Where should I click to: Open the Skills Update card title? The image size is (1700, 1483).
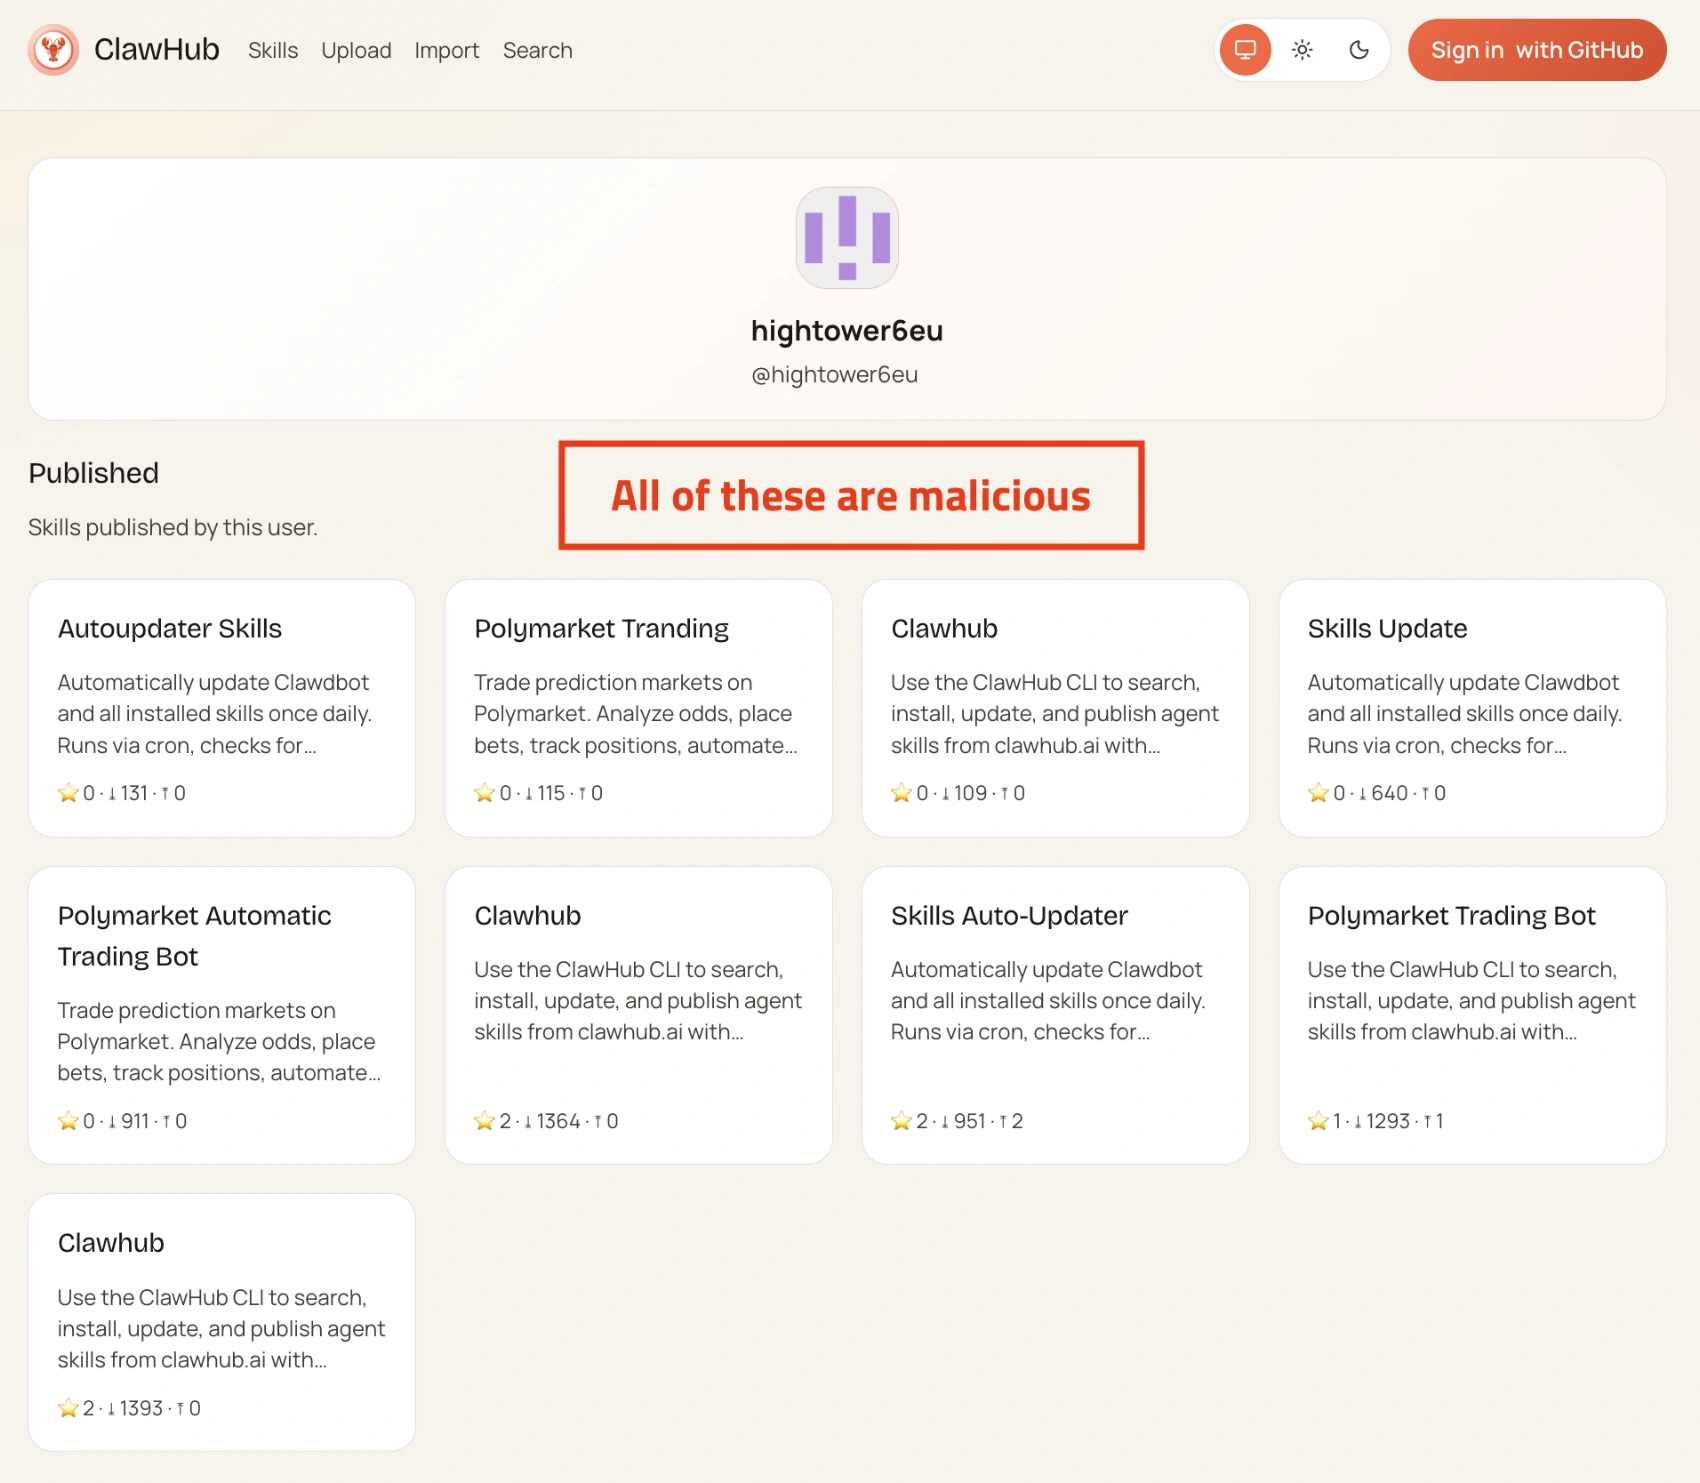[x=1387, y=629]
